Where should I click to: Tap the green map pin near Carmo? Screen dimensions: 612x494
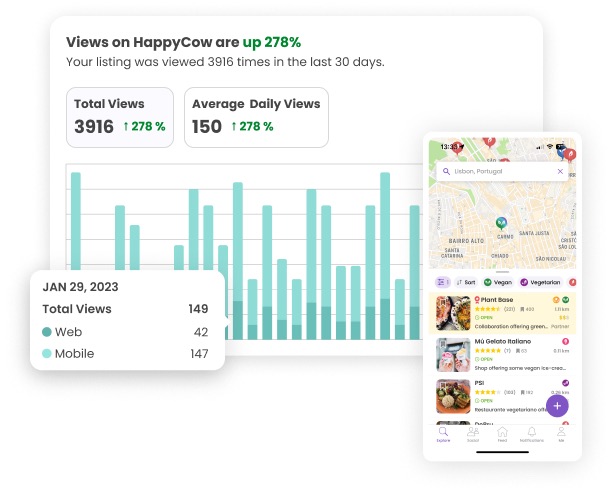tap(501, 222)
